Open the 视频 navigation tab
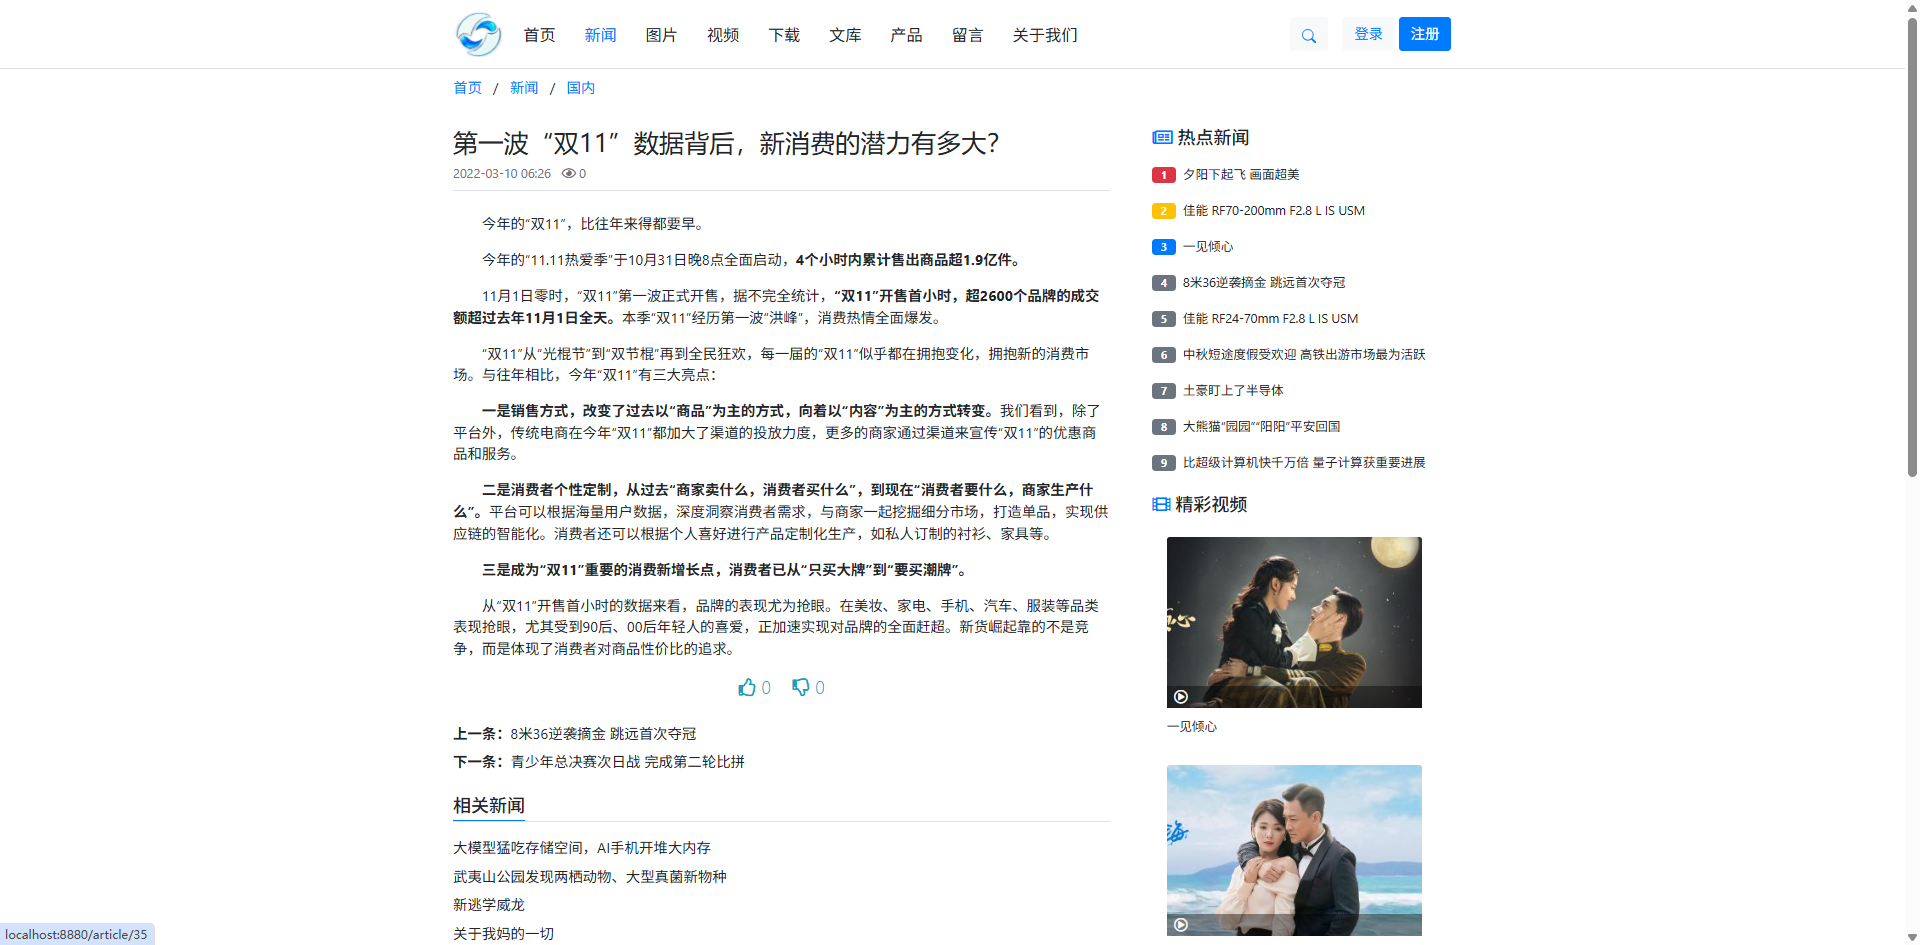The image size is (1920, 945). click(722, 35)
